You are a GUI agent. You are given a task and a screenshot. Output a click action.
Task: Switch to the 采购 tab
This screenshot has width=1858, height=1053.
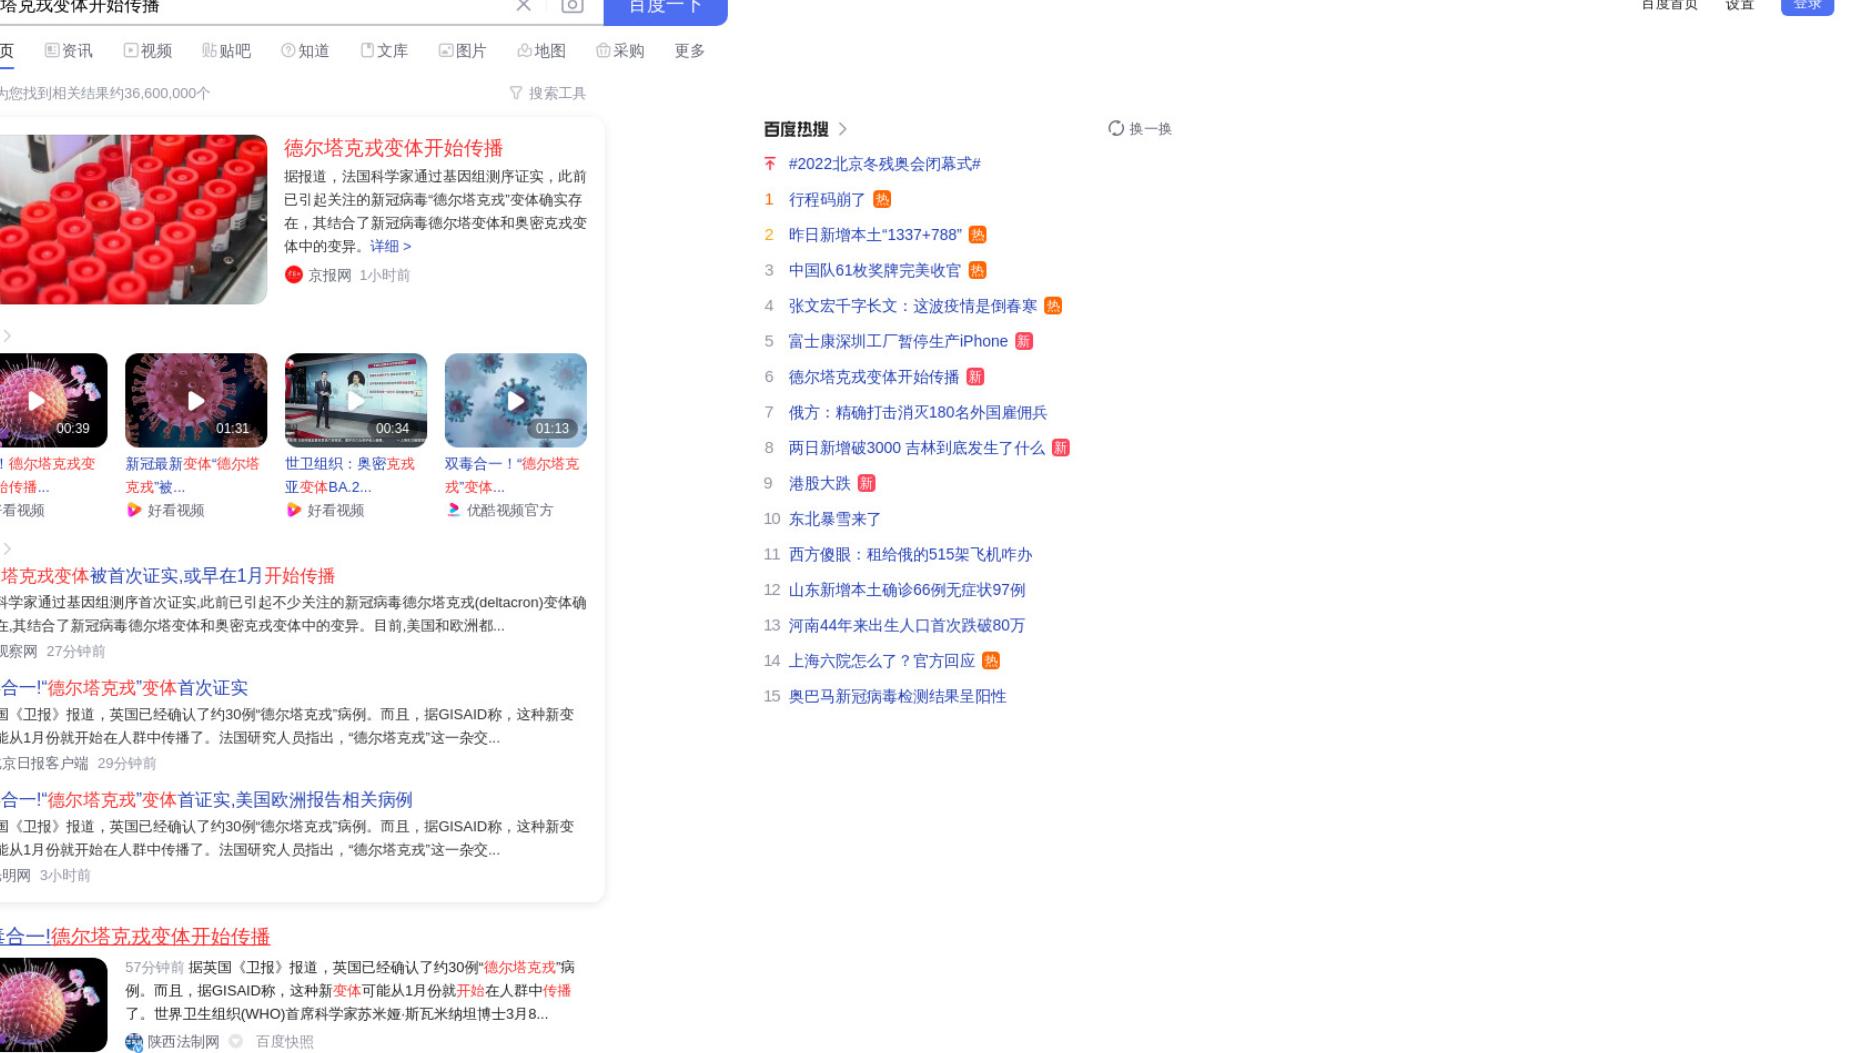coord(620,51)
